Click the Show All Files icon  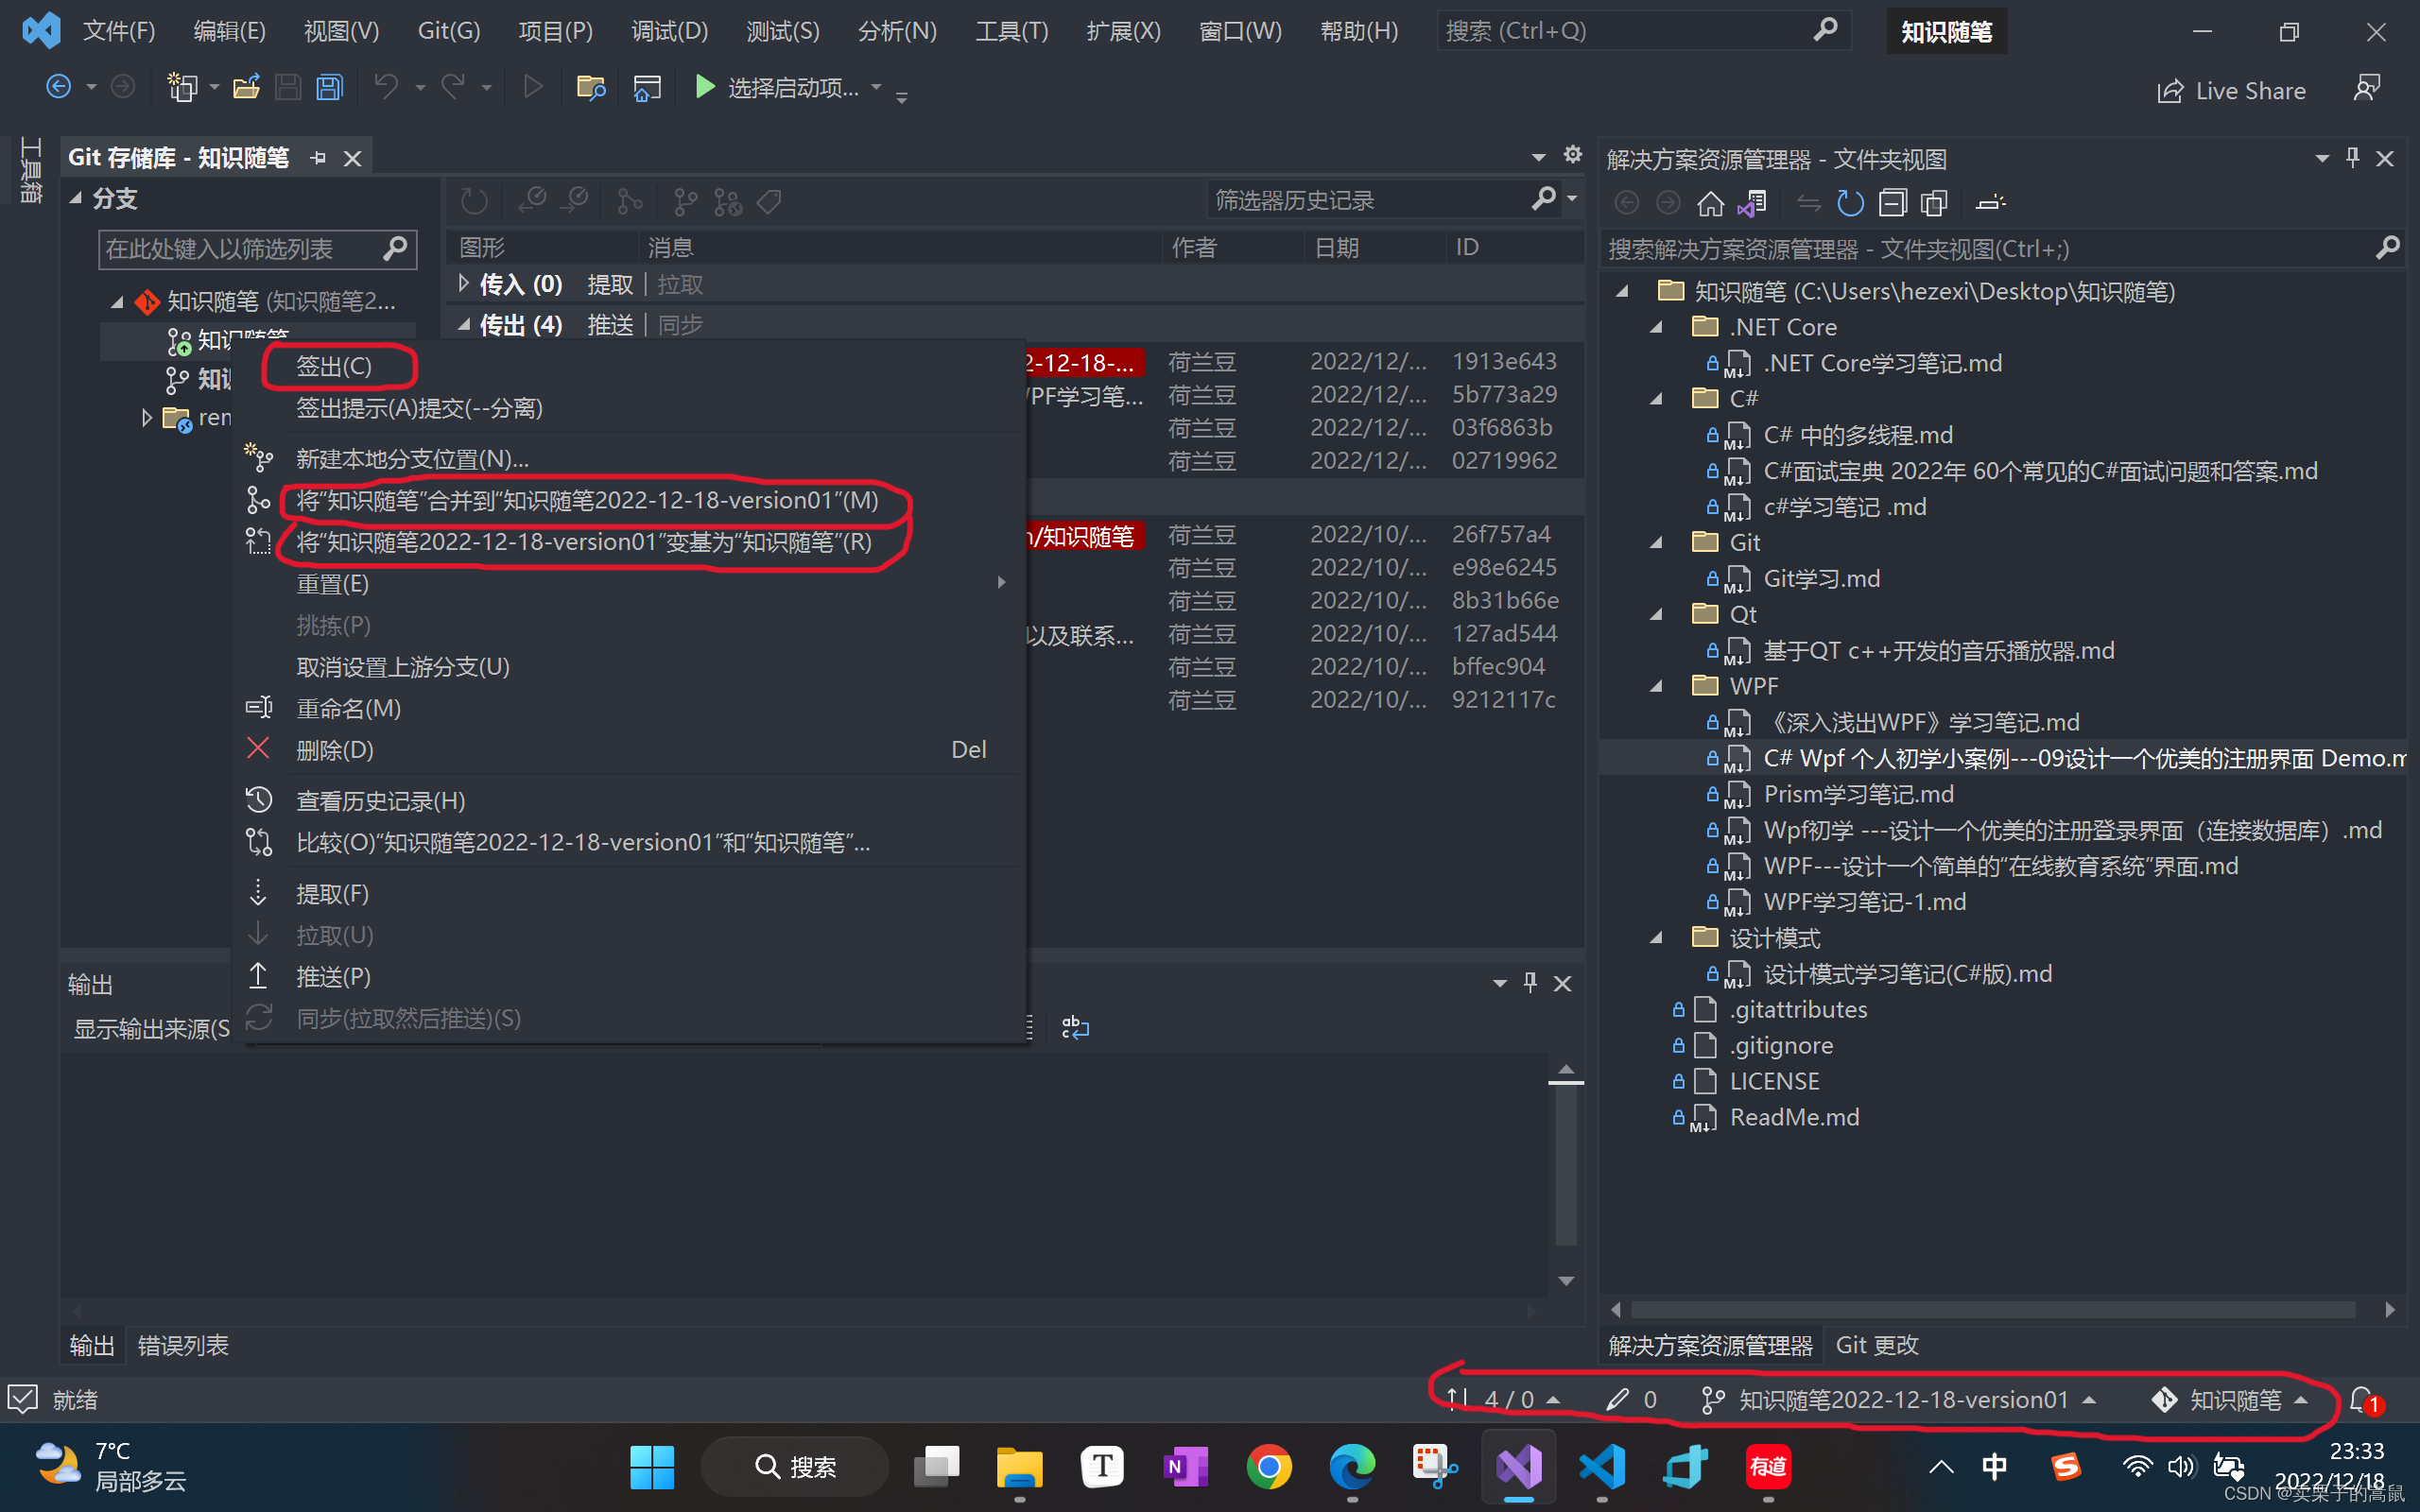(1934, 203)
